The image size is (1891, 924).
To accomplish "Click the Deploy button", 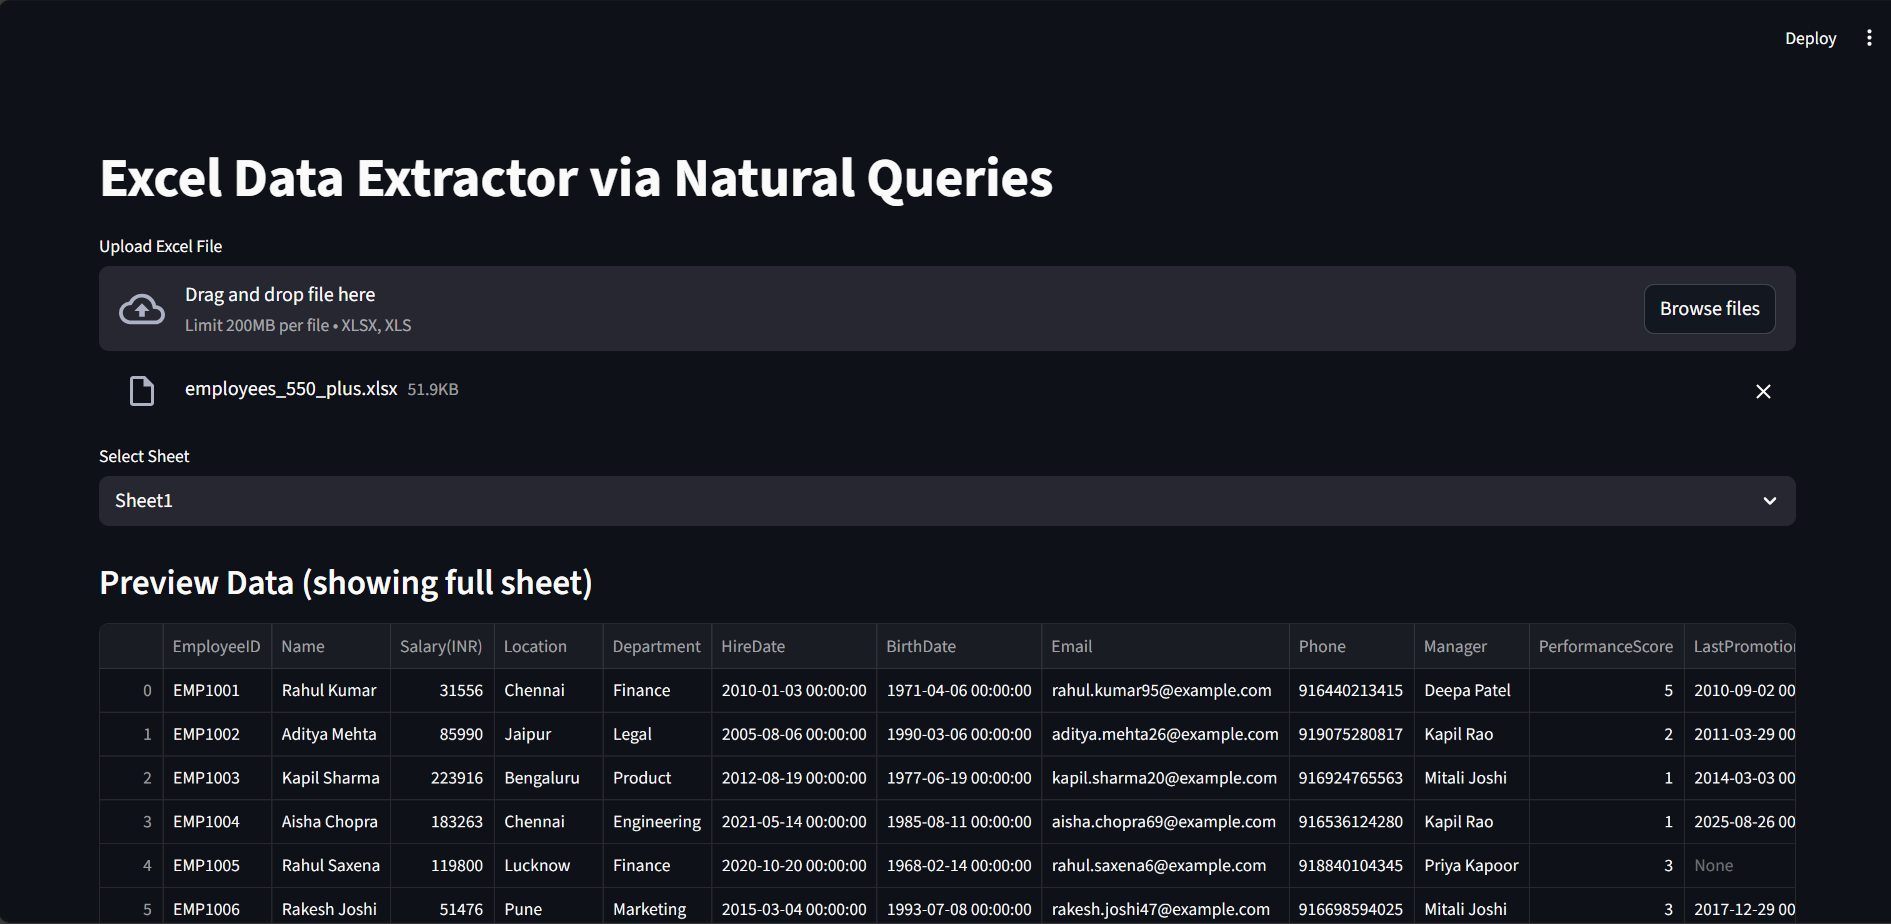I will [x=1810, y=38].
